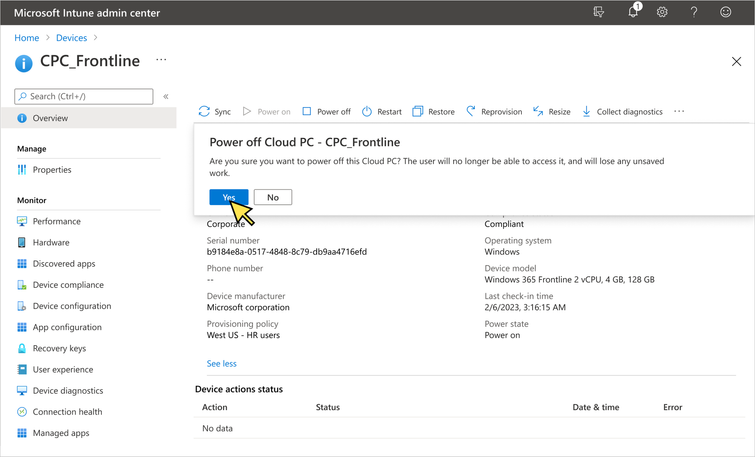This screenshot has width=755, height=457.
Task: Go to the Devices breadcrumb link
Action: (x=71, y=38)
